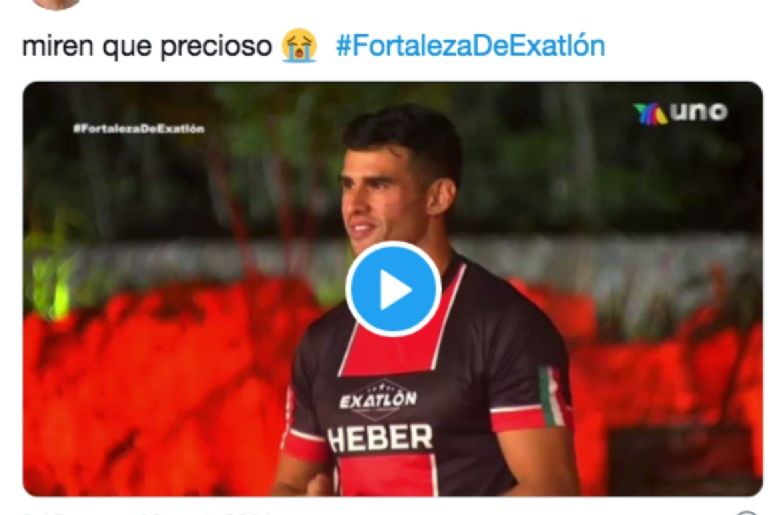The height and width of the screenshot is (515, 768).
Task: Click the white triangle inside the blue circle
Action: pyautogui.click(x=396, y=290)
